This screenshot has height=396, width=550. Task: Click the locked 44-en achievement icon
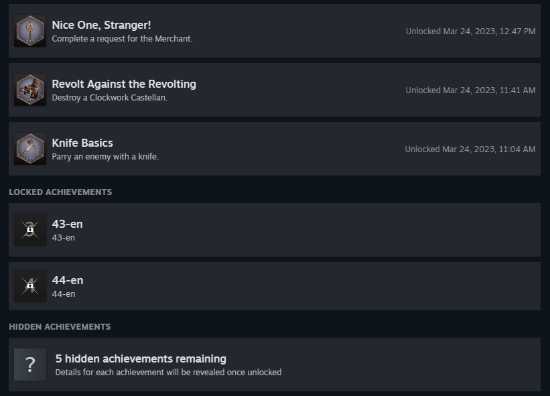point(30,286)
